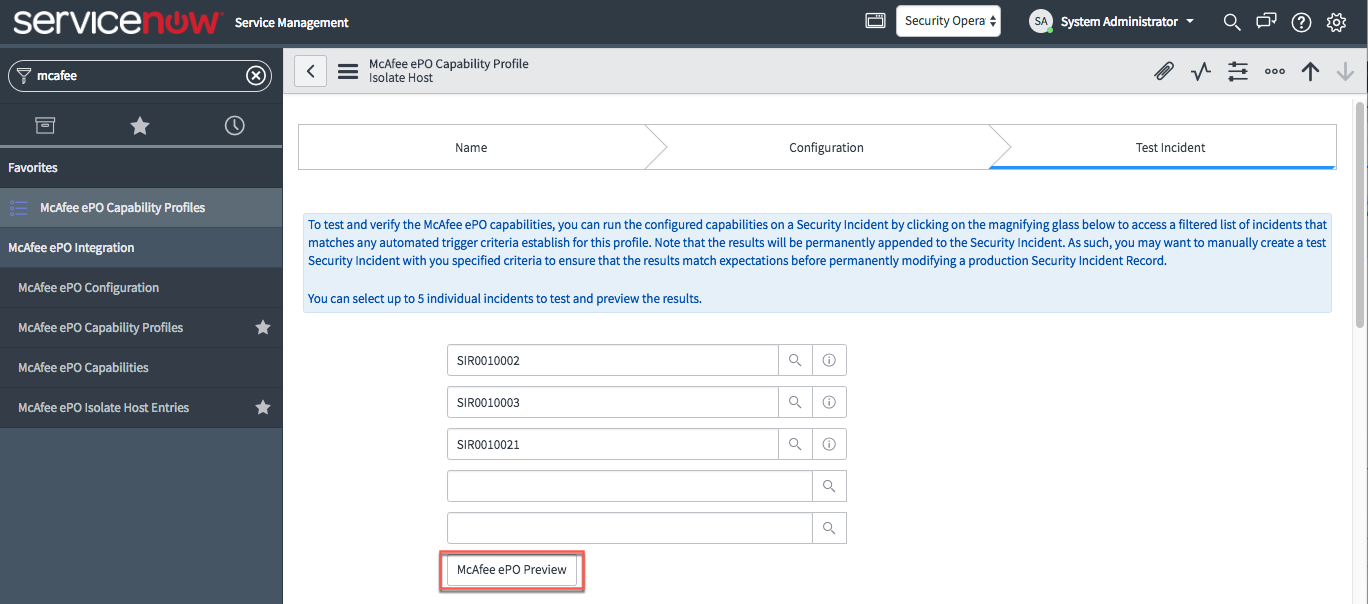This screenshot has height=604, width=1368.
Task: Open the Security Operations scope dropdown
Action: 948,21
